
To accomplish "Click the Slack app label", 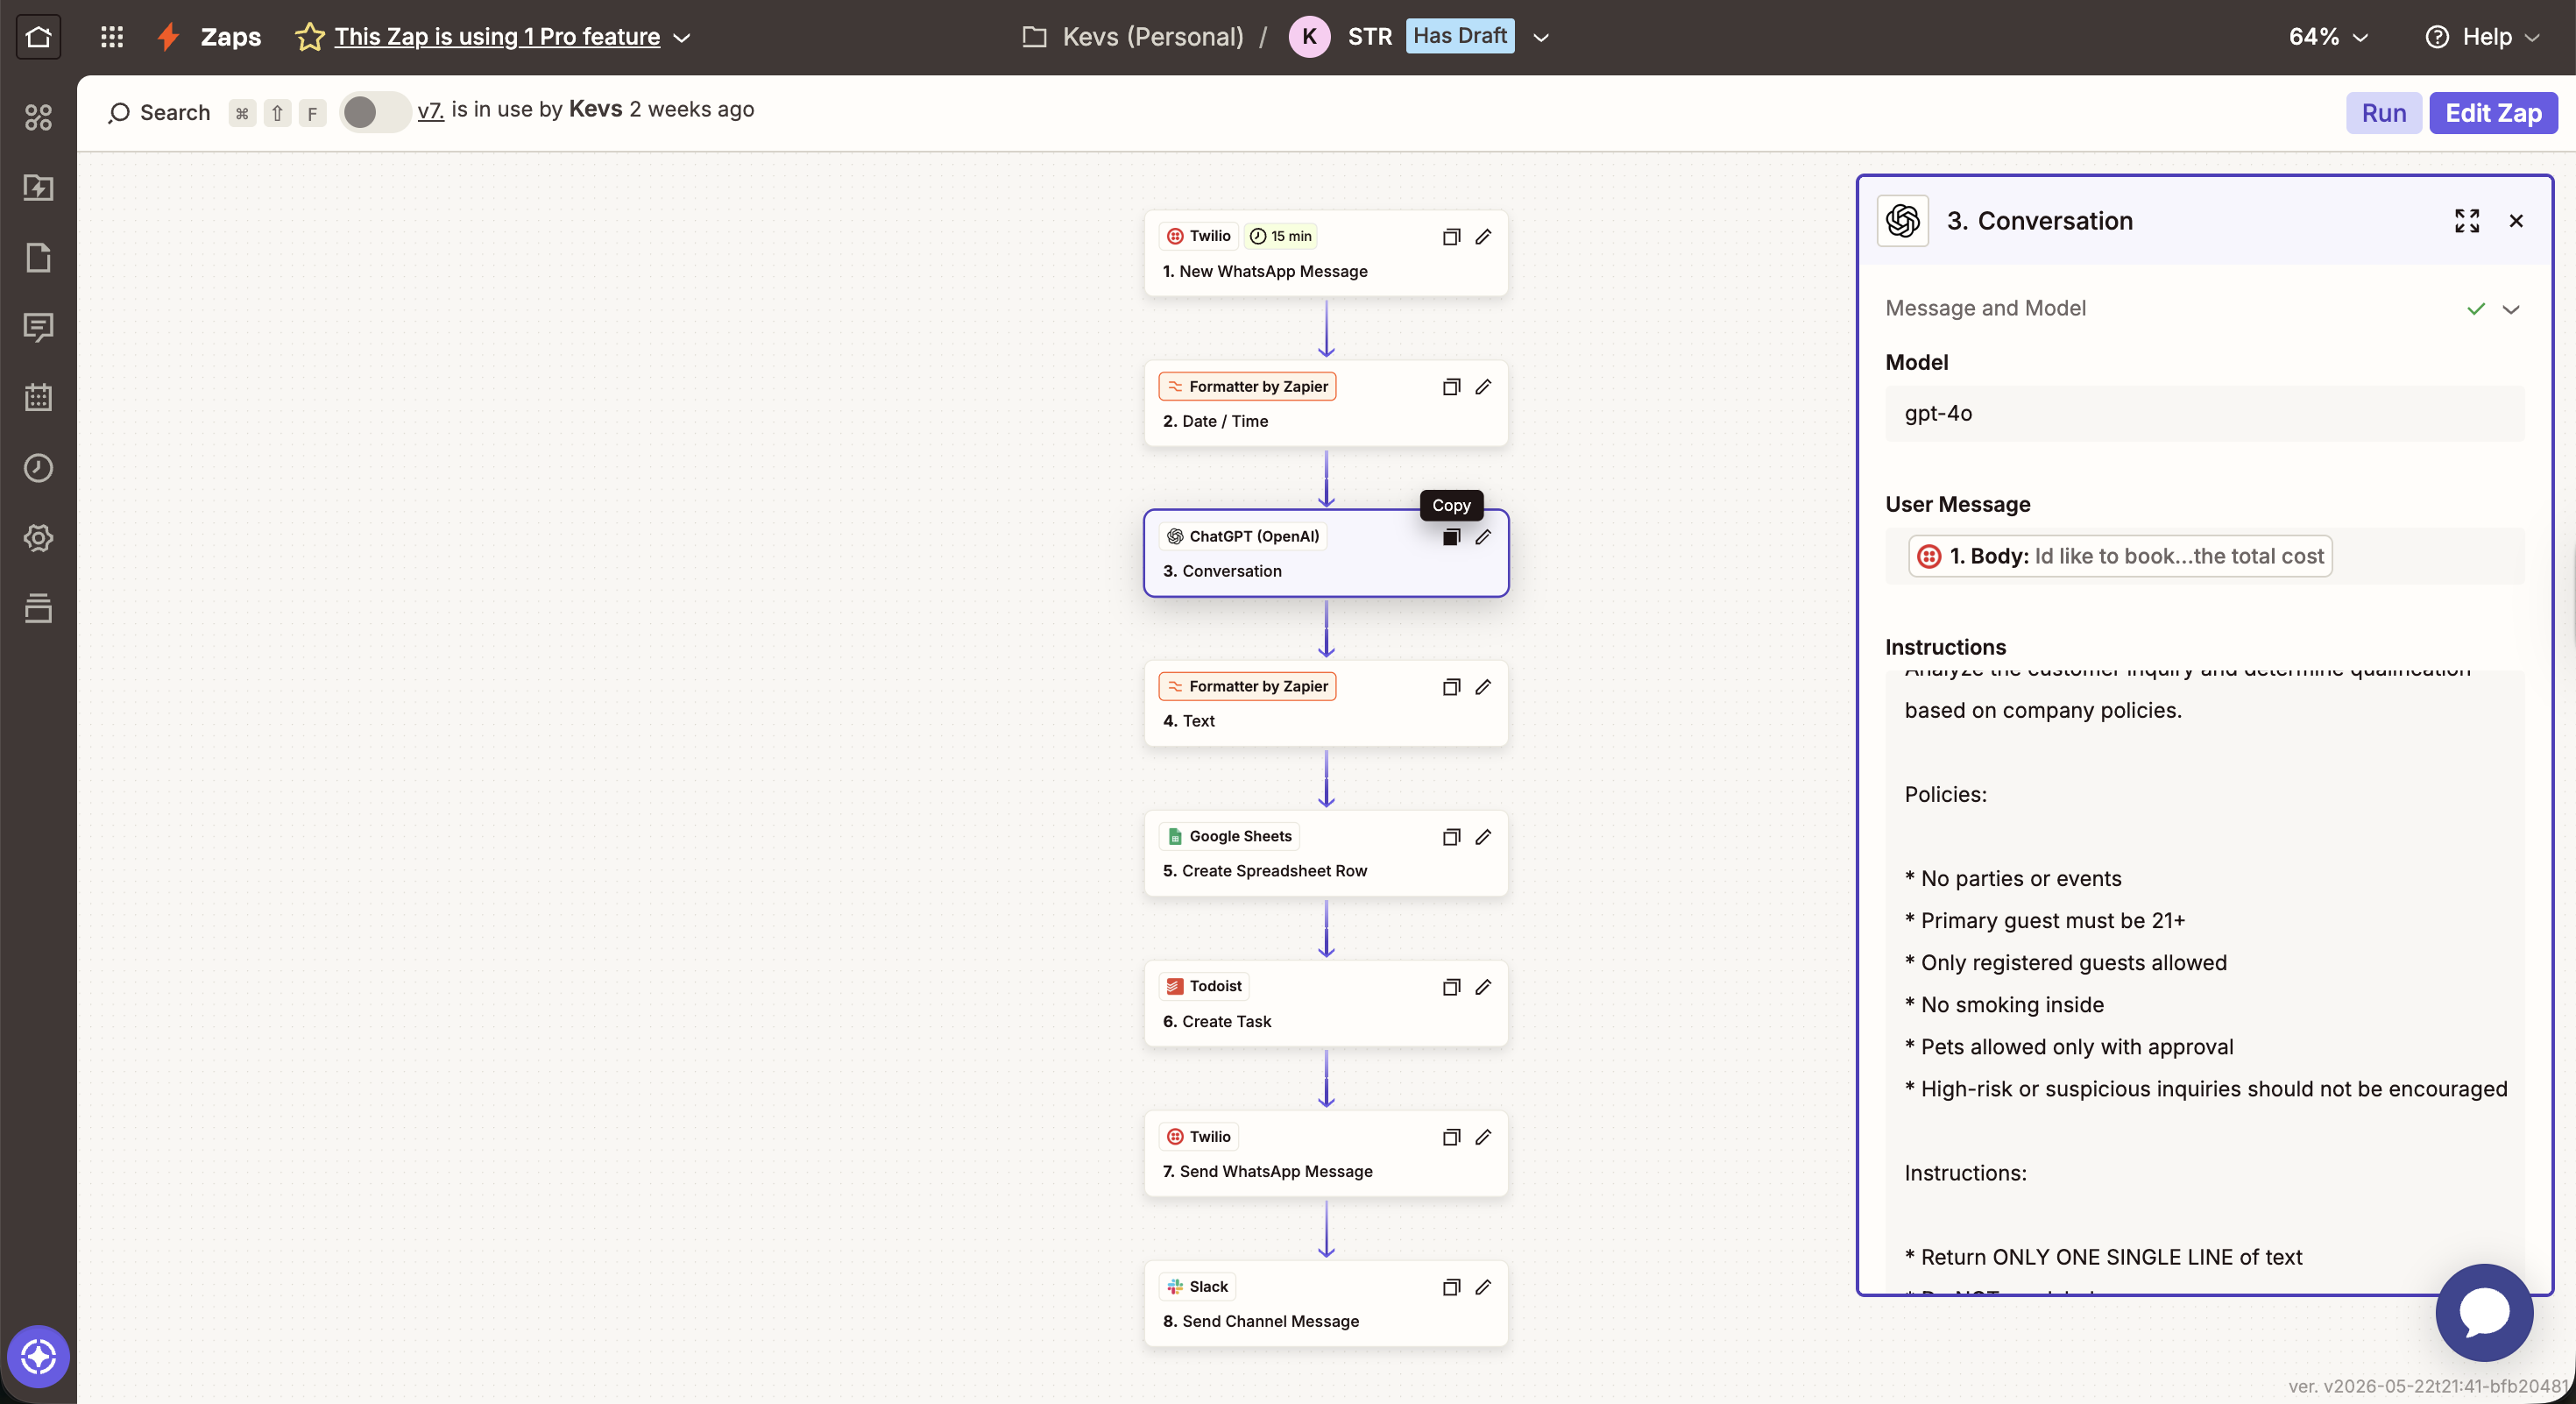I will [1197, 1286].
